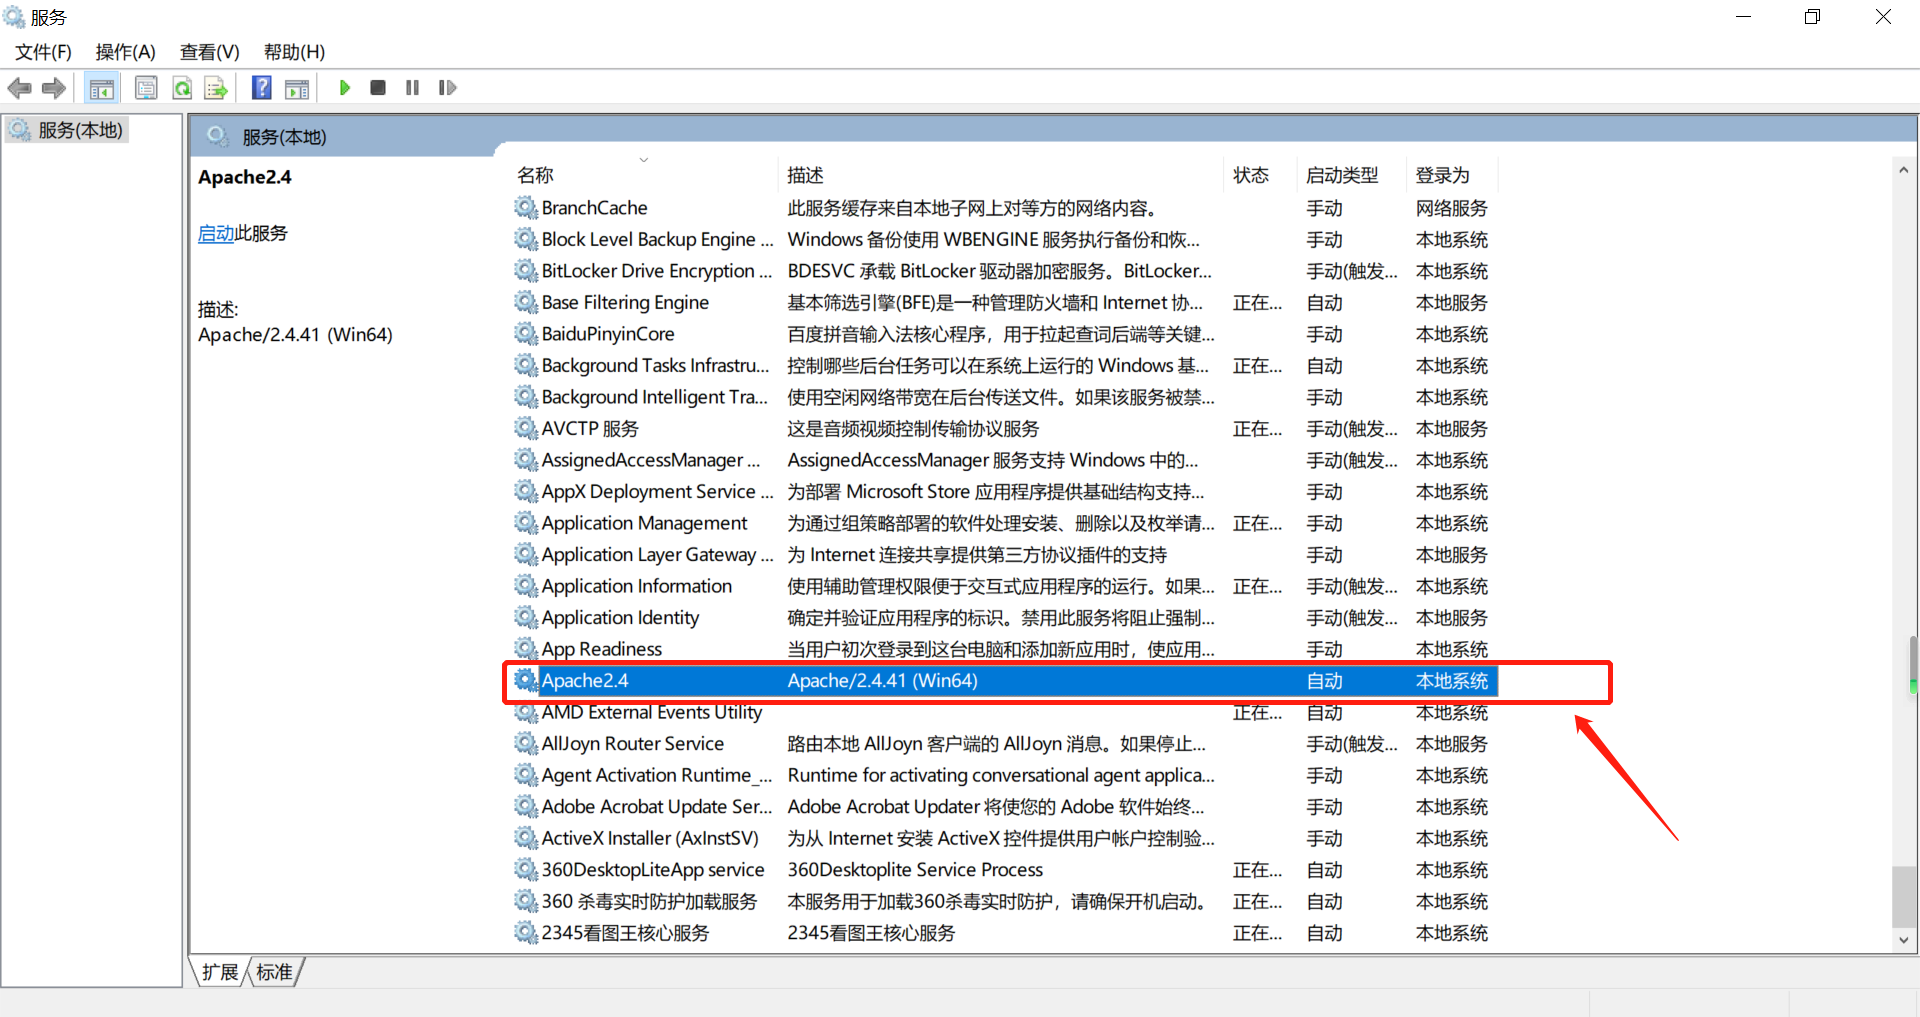Select the BranchCache service row
Screen dimensions: 1920x1017
[x=1004, y=208]
